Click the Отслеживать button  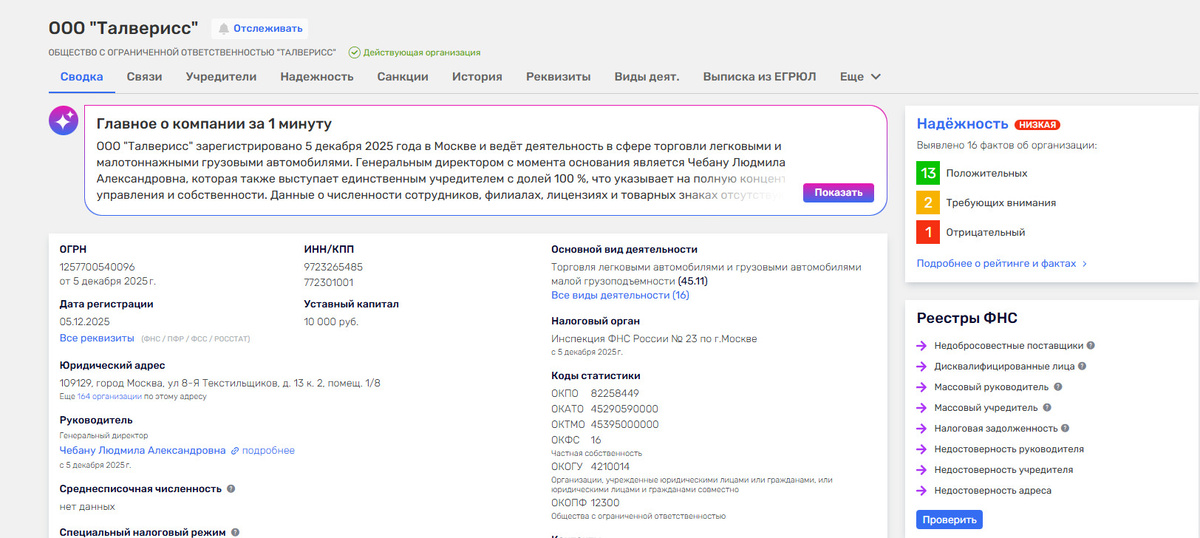[x=260, y=28]
